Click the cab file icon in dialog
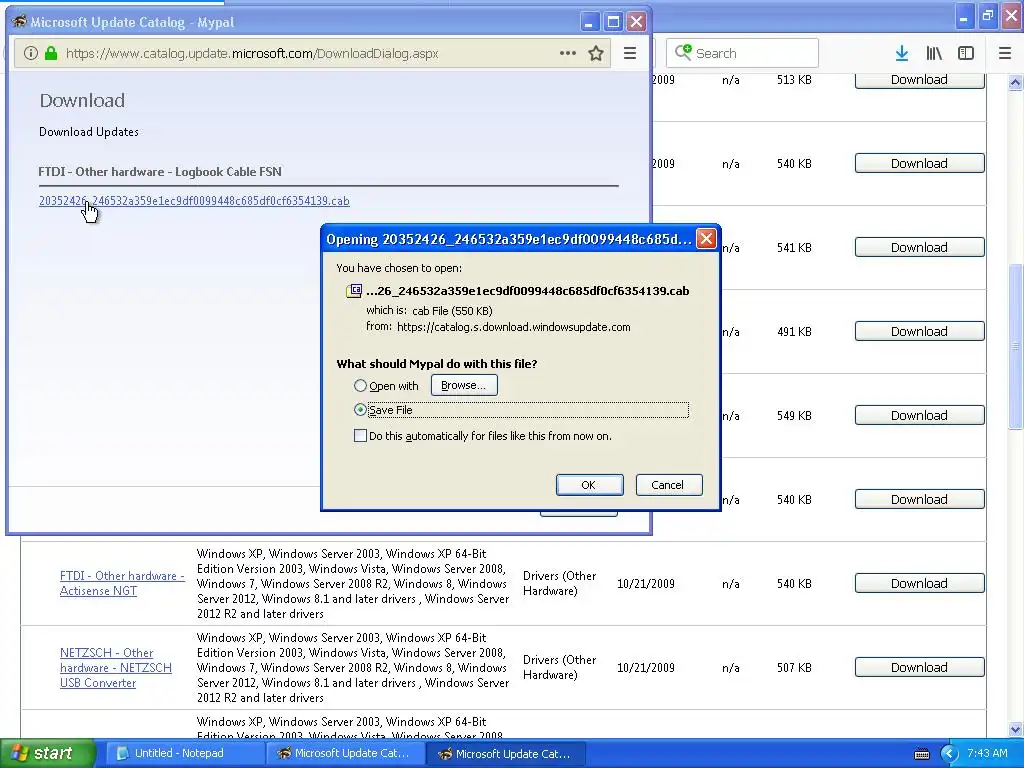This screenshot has width=1024, height=768. point(354,291)
